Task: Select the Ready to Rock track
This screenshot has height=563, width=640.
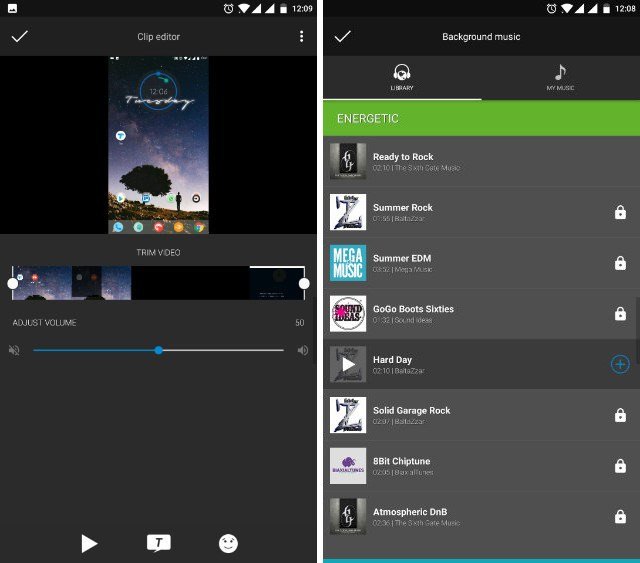Action: 481,162
